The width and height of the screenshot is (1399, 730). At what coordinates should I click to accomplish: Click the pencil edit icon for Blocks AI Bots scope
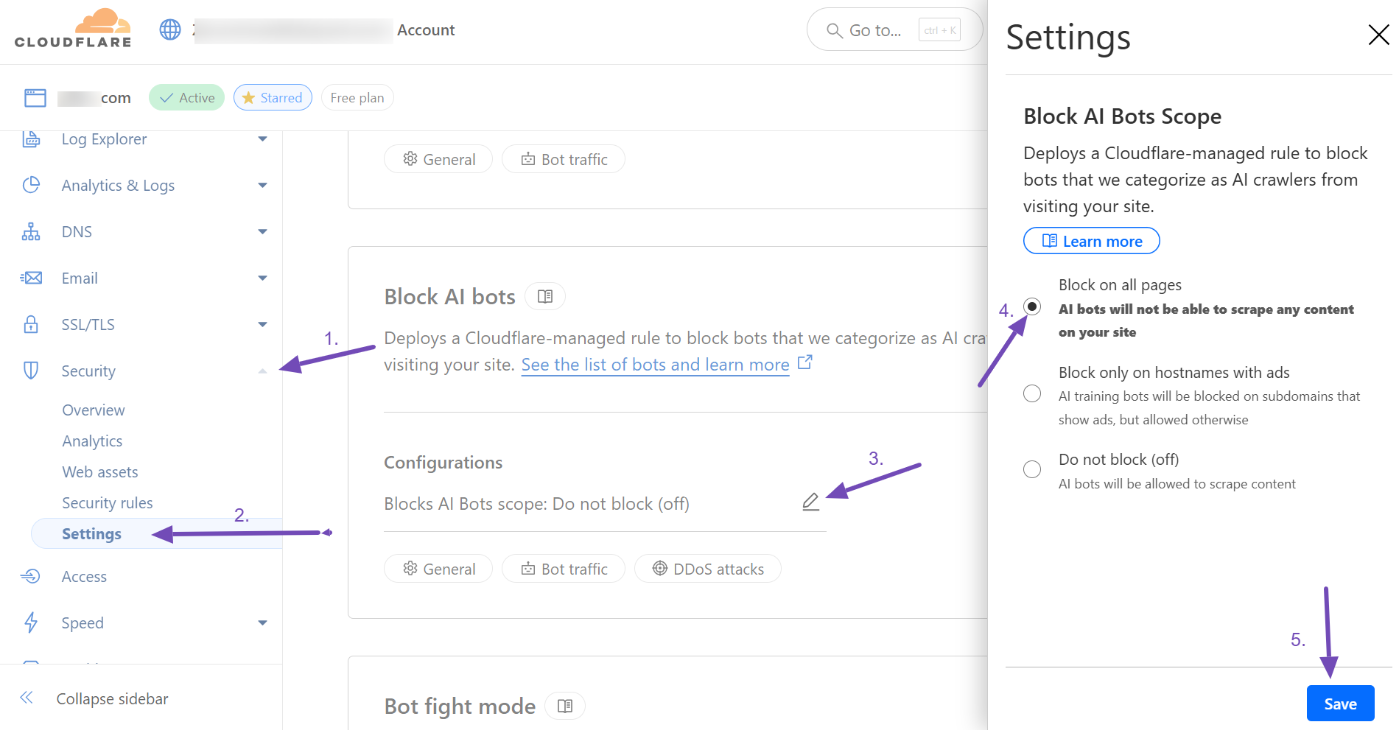tap(811, 502)
